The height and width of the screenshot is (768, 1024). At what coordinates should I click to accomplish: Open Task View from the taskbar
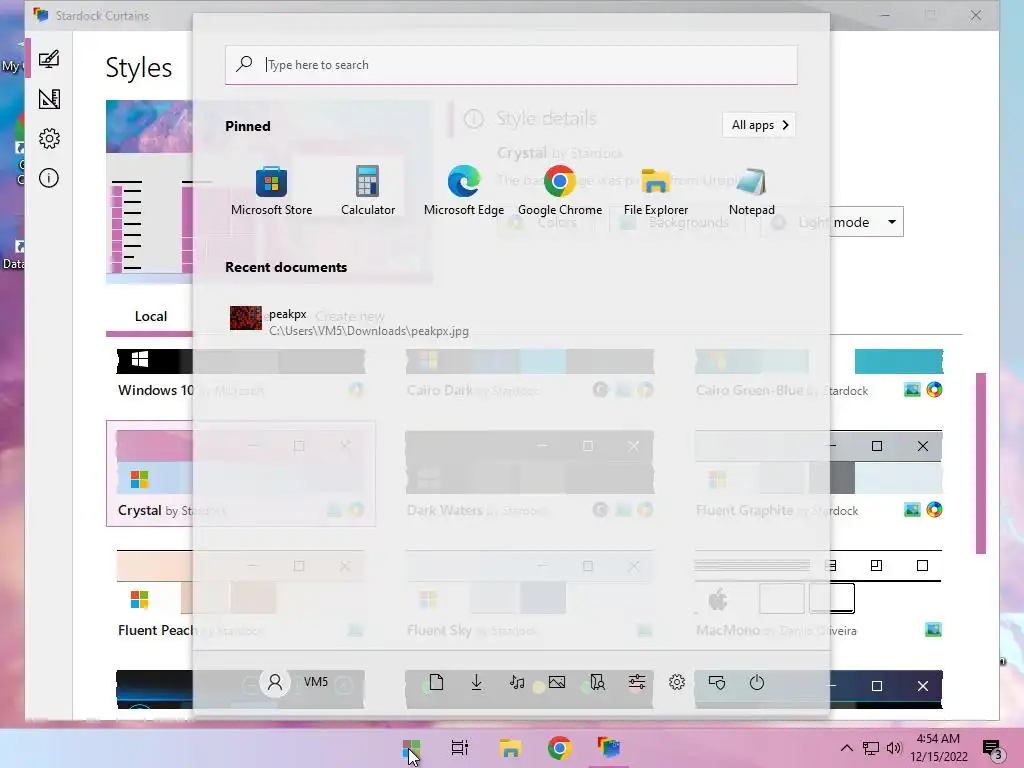tap(460, 748)
